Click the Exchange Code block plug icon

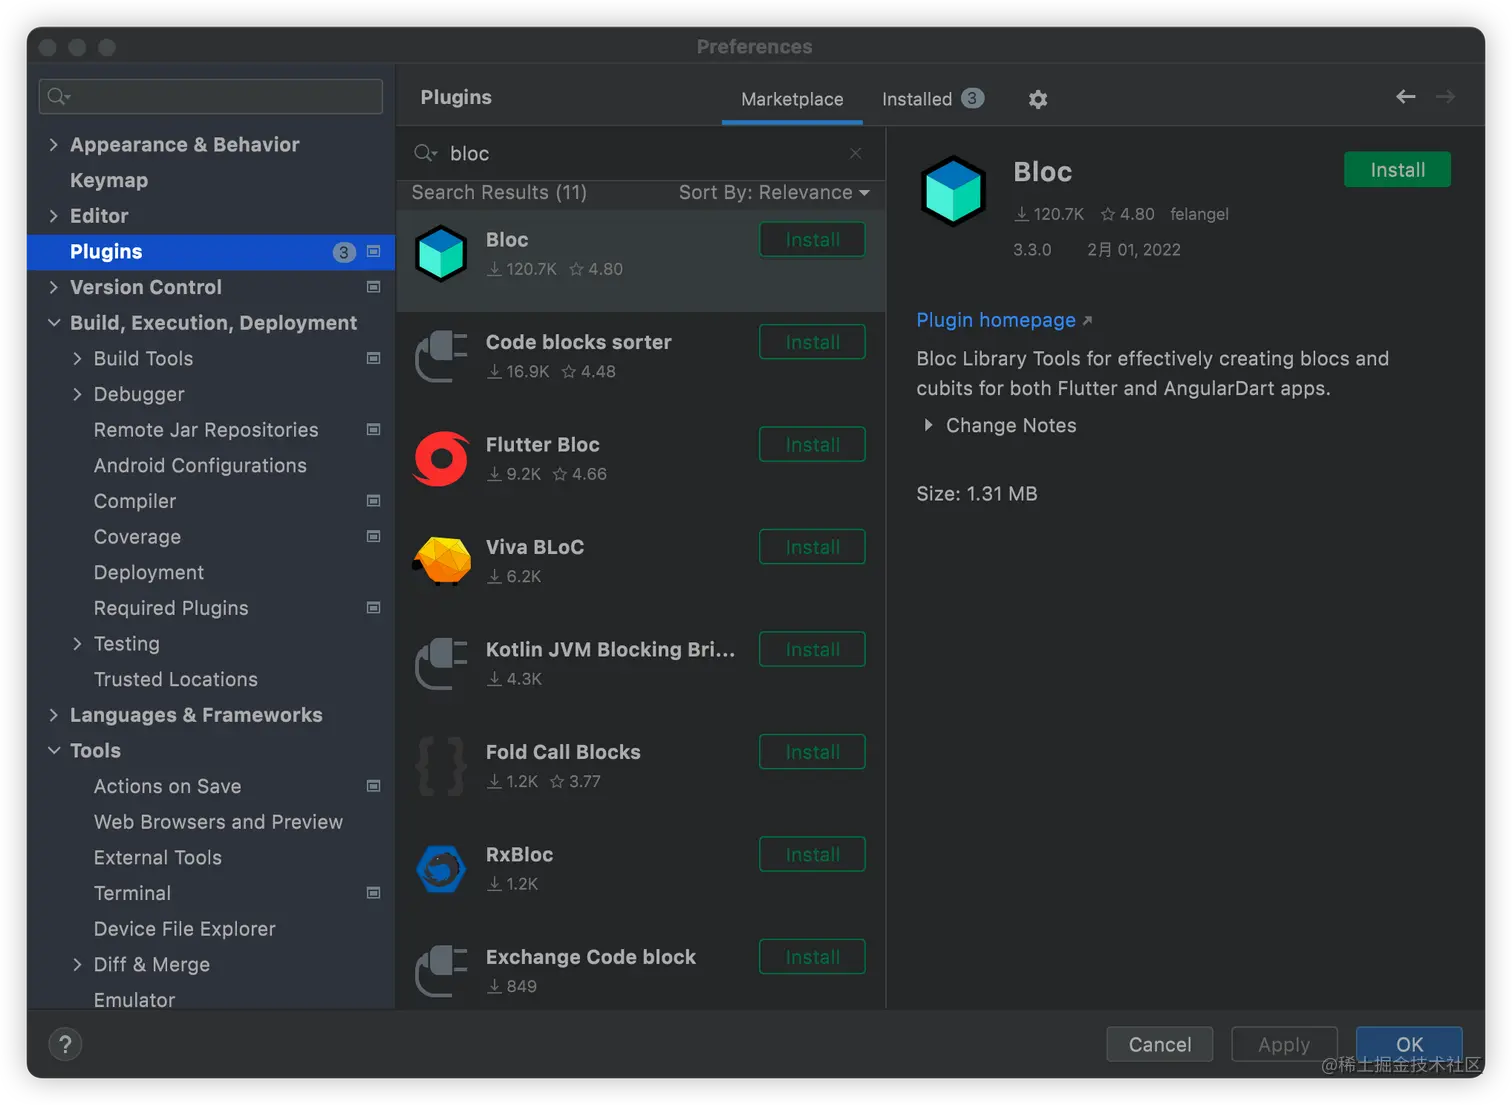coord(441,971)
